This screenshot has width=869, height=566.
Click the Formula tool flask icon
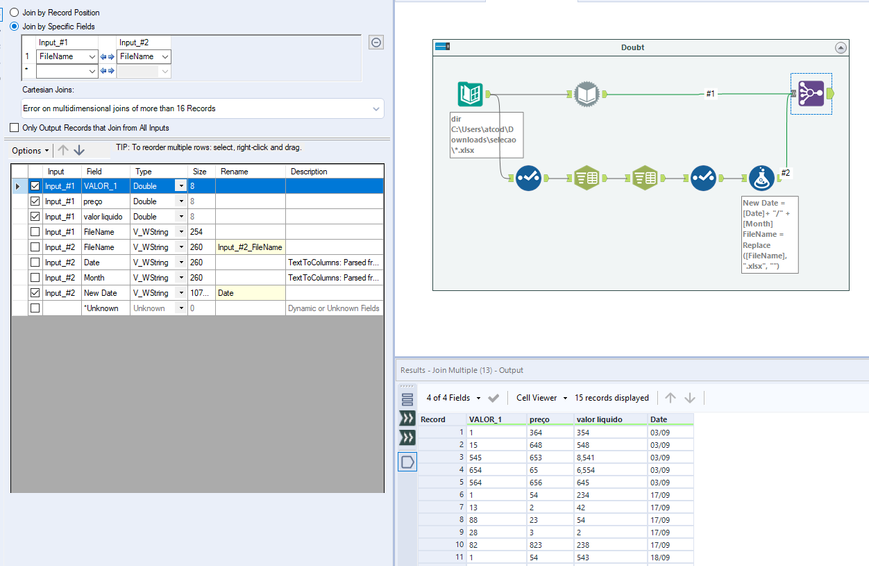(764, 179)
